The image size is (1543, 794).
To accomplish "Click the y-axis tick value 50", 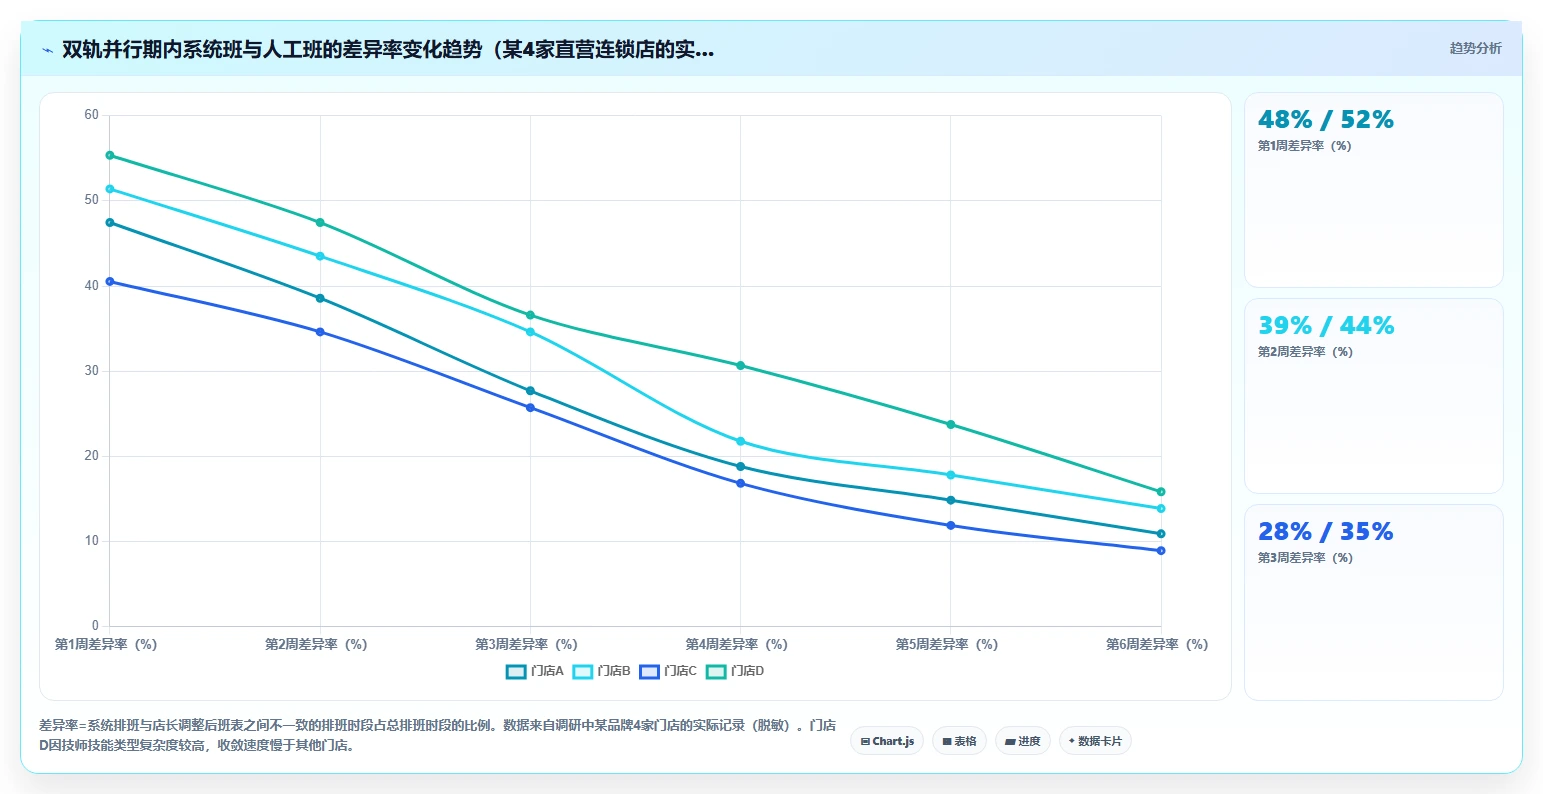I will pyautogui.click(x=91, y=200).
